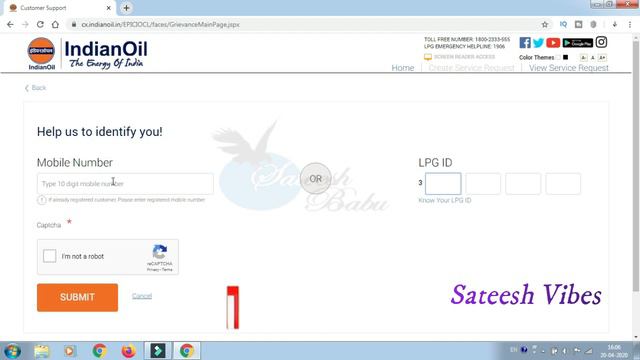
Task: Open the Windows Start menu
Action: pyautogui.click(x=12, y=351)
